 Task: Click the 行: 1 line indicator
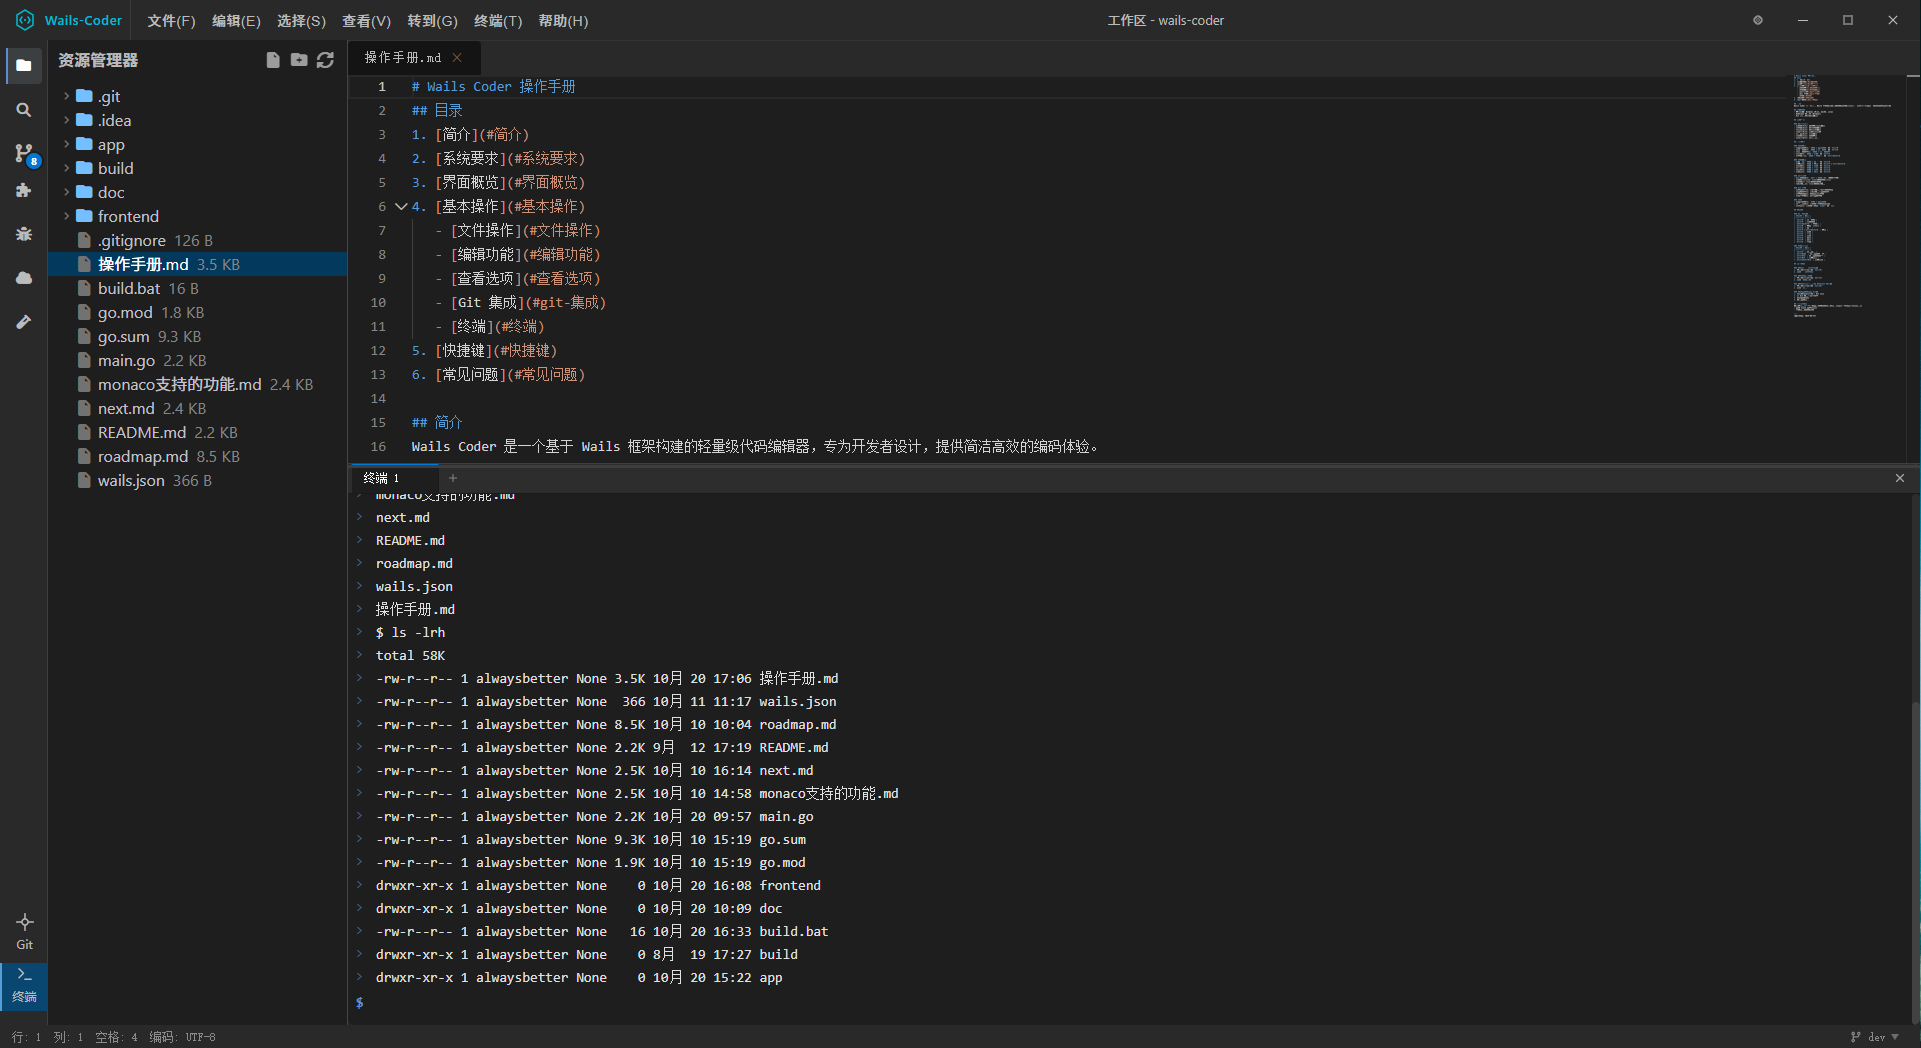26,1037
